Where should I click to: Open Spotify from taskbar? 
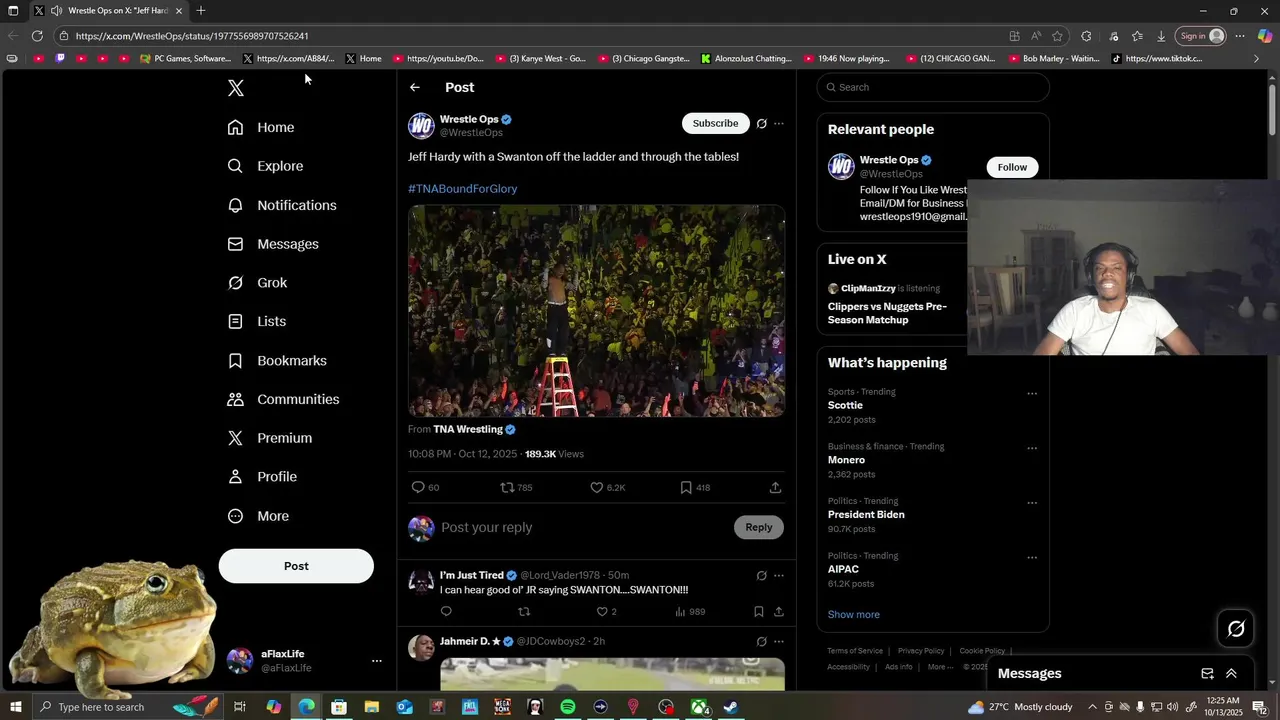pyautogui.click(x=567, y=707)
